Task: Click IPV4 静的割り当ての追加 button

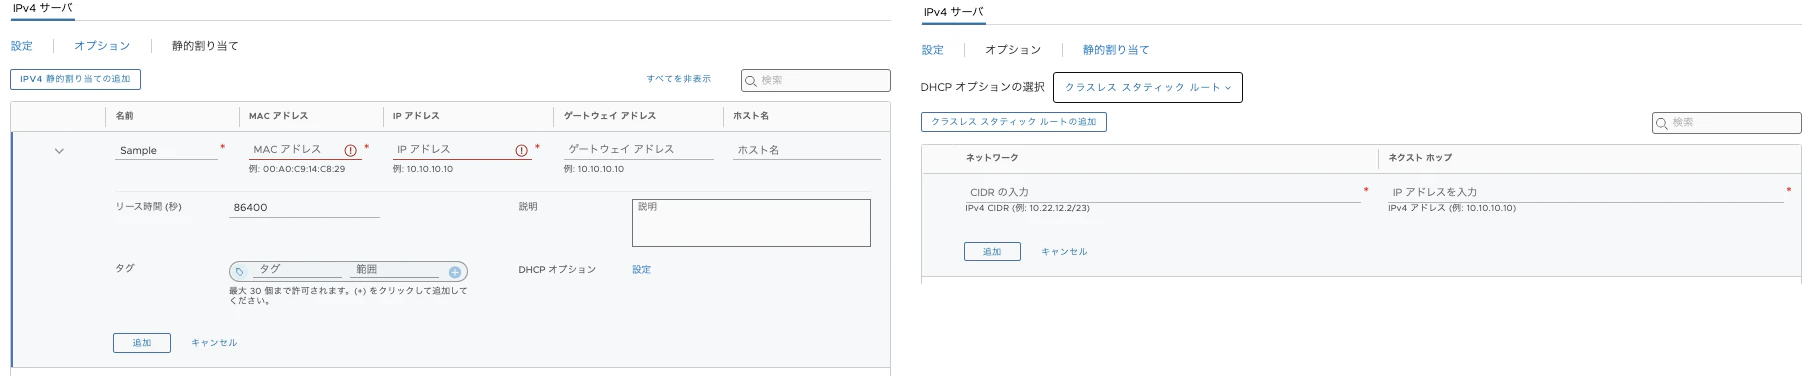Action: coord(75,79)
